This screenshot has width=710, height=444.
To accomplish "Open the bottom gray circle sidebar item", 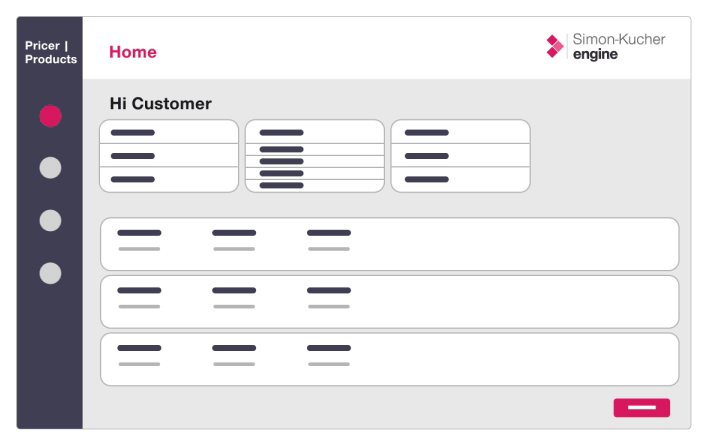I will (x=50, y=273).
